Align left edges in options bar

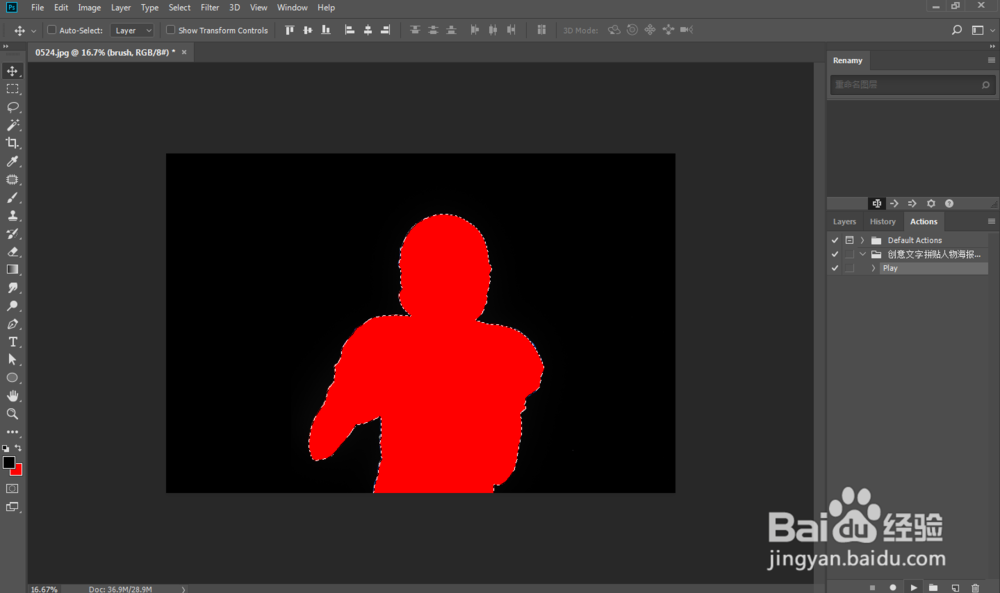click(349, 30)
